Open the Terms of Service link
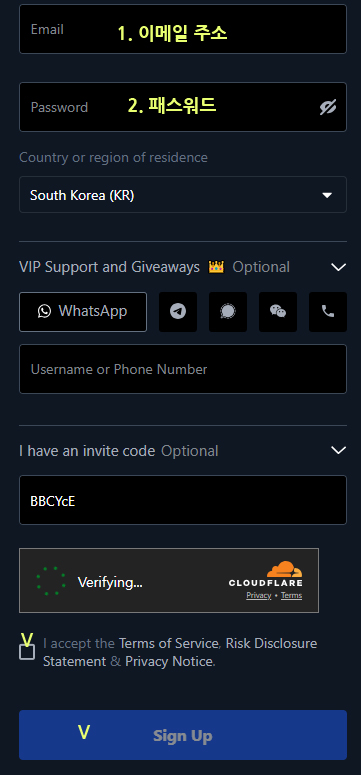 [x=169, y=644]
